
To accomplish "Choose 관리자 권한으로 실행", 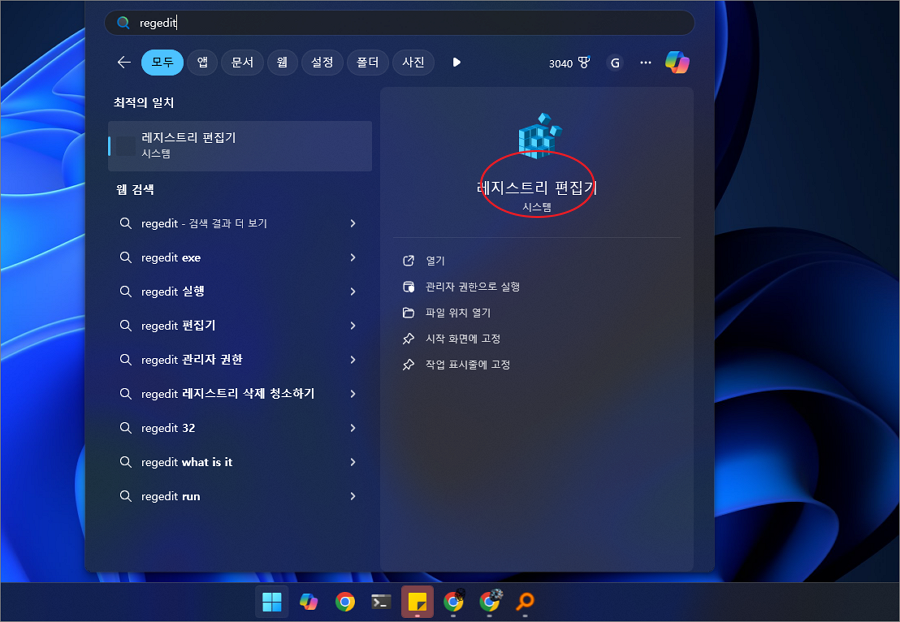I will tap(472, 287).
